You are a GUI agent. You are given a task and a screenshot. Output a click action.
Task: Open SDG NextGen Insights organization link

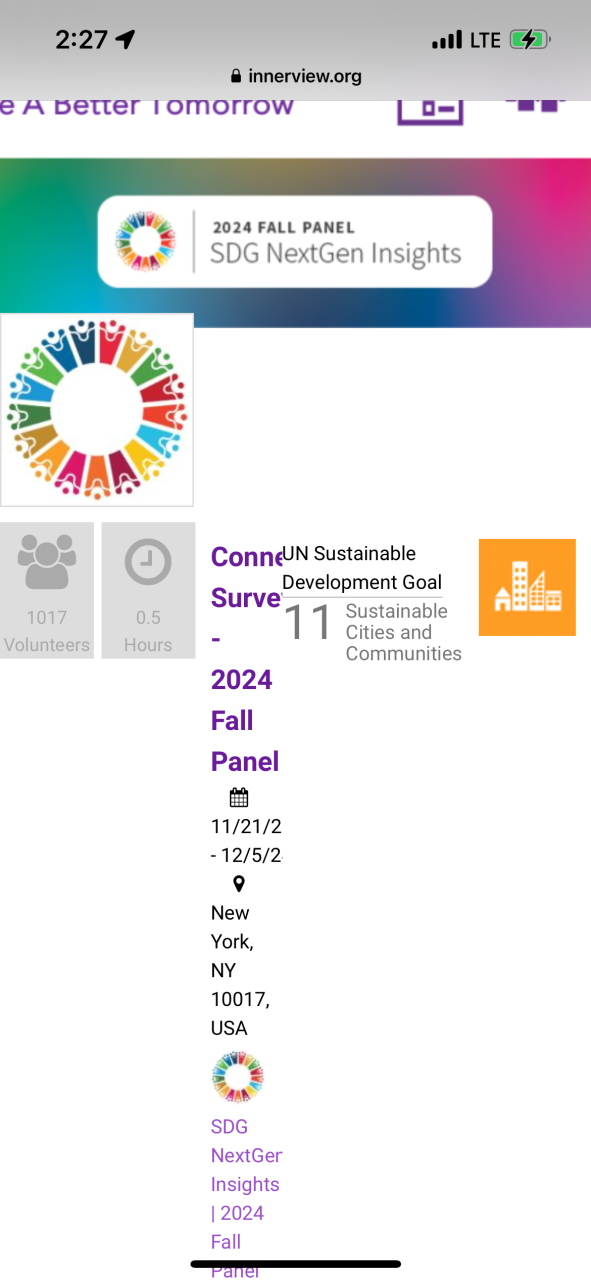click(246, 1198)
